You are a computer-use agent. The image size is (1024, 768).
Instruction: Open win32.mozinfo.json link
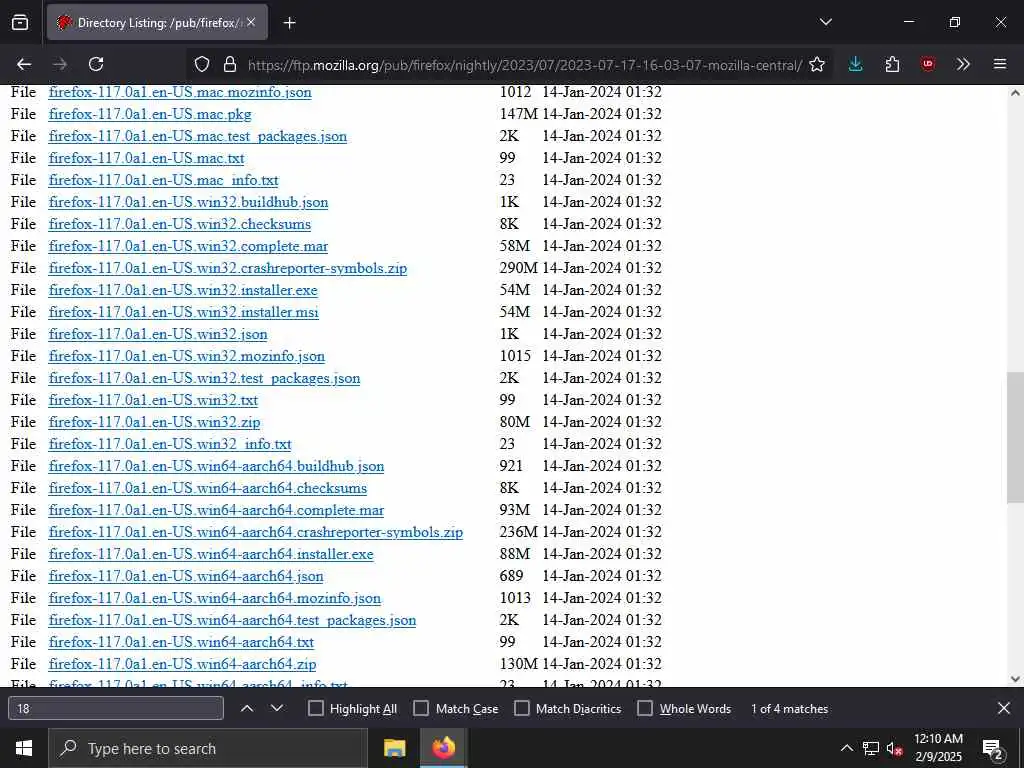click(187, 356)
